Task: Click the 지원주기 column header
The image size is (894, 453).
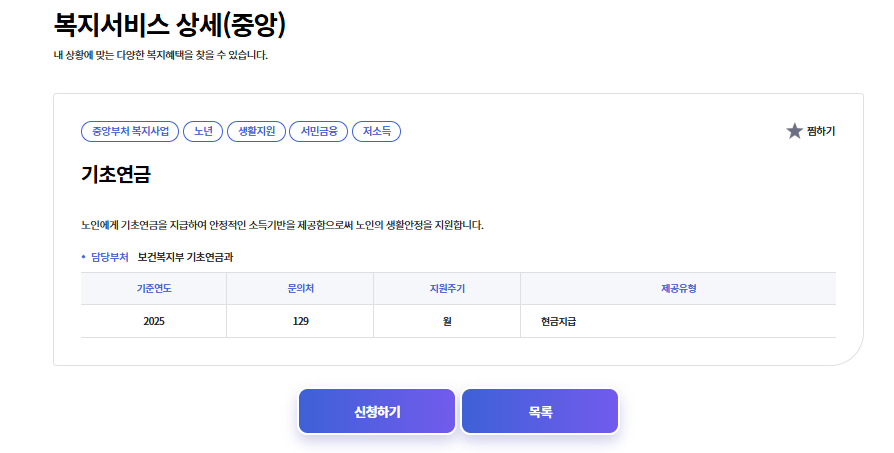Action: tap(447, 288)
